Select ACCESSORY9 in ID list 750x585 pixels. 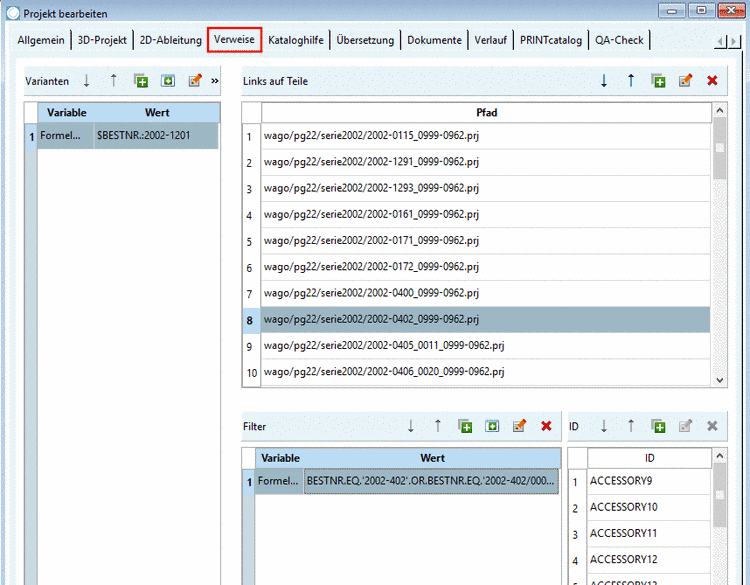click(x=649, y=481)
